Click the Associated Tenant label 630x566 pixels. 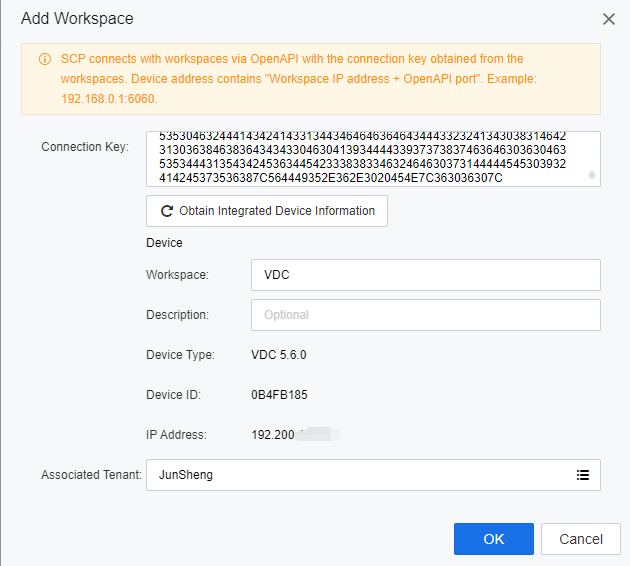[91, 475]
